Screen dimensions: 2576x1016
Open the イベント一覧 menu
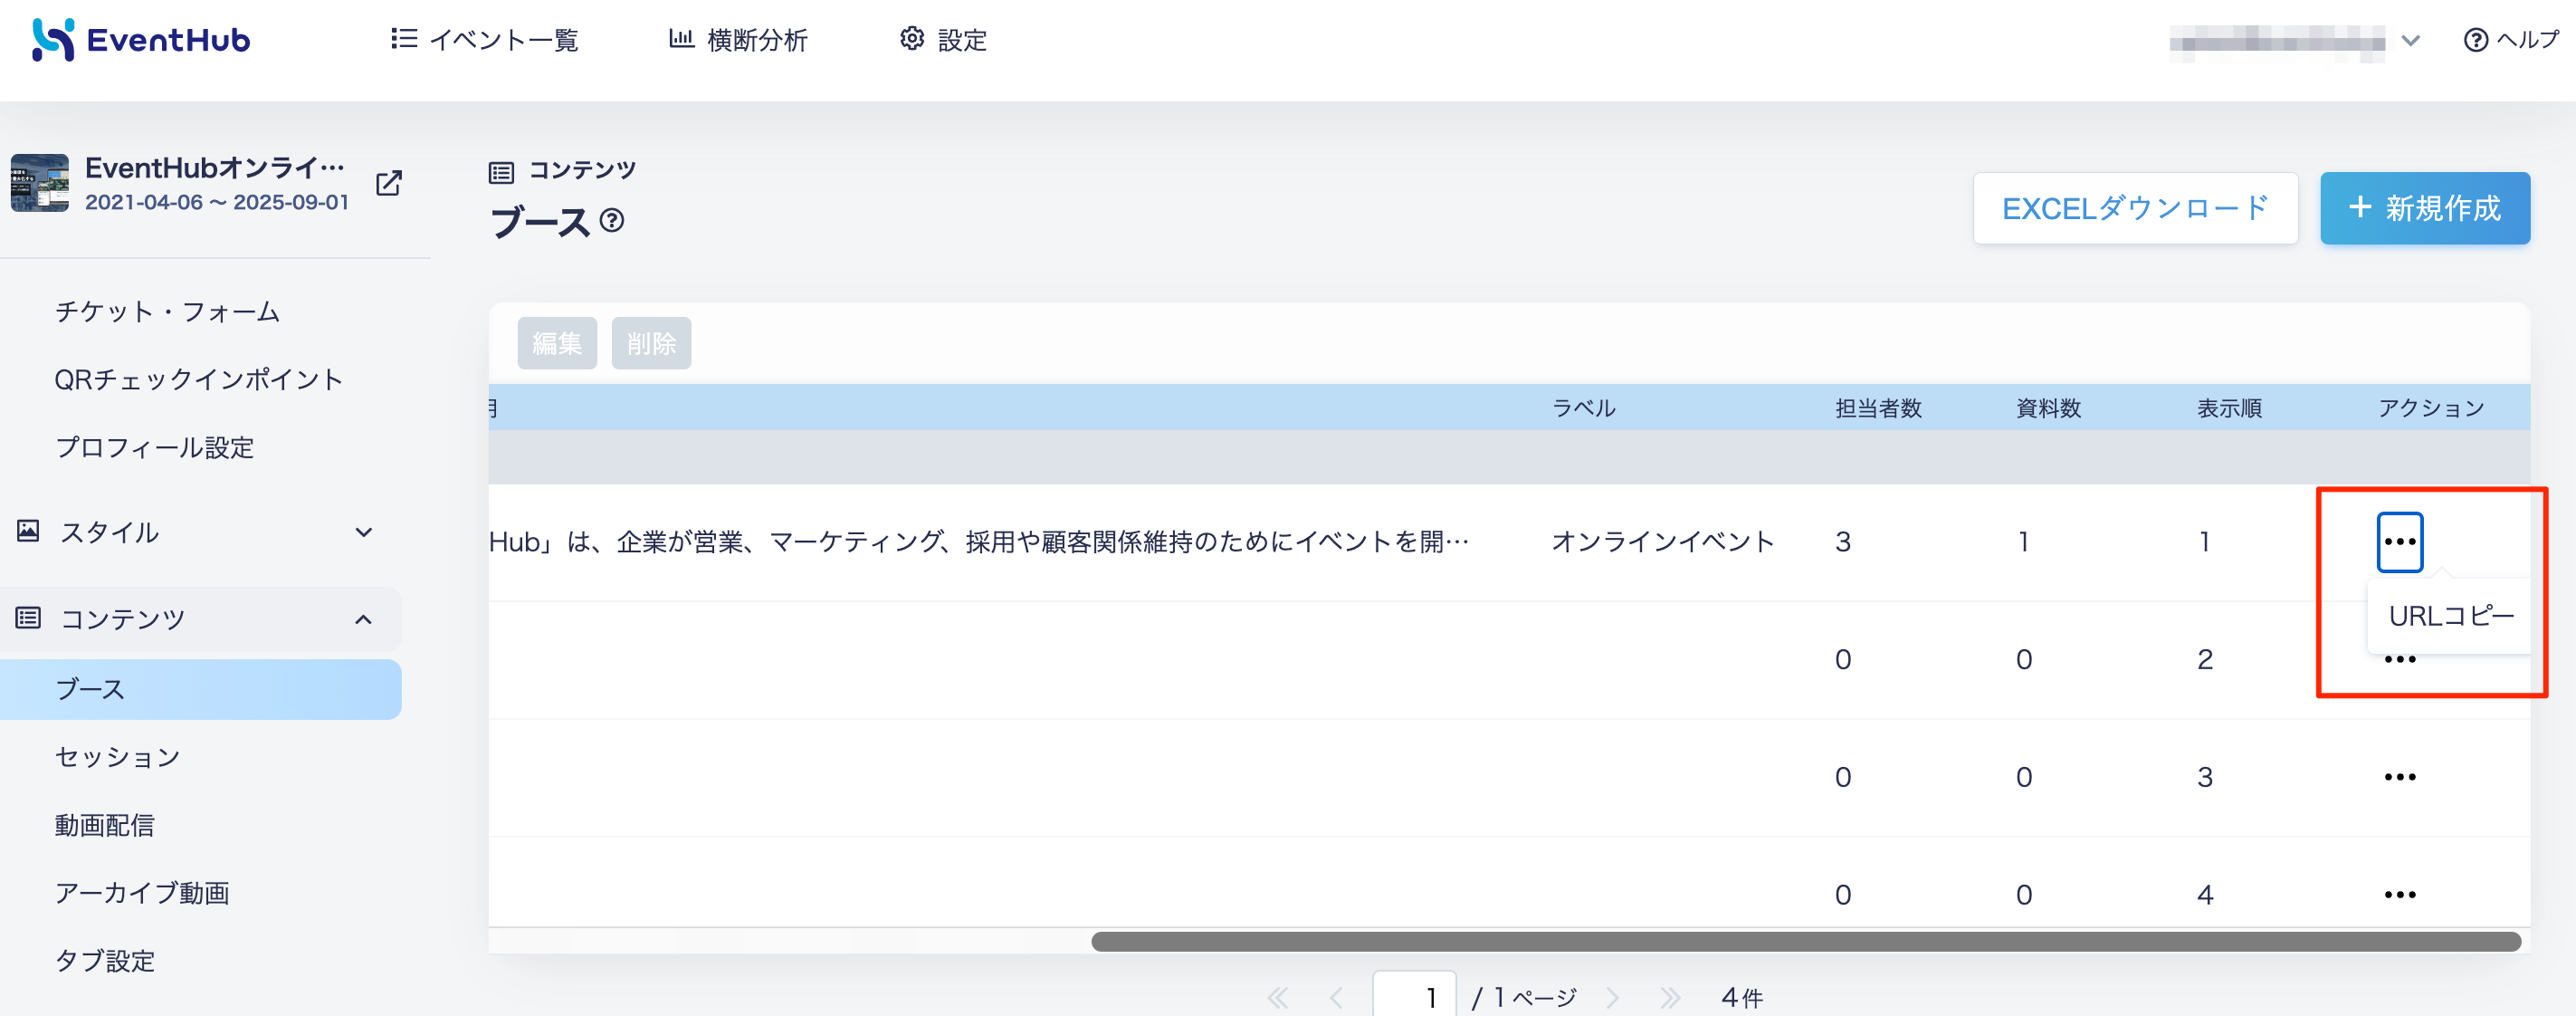pyautogui.click(x=484, y=40)
